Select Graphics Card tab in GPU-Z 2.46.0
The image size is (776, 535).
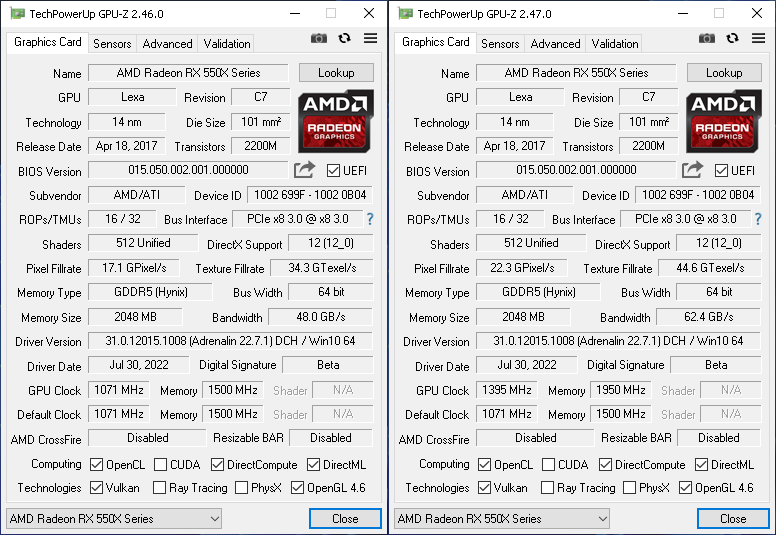[48, 42]
